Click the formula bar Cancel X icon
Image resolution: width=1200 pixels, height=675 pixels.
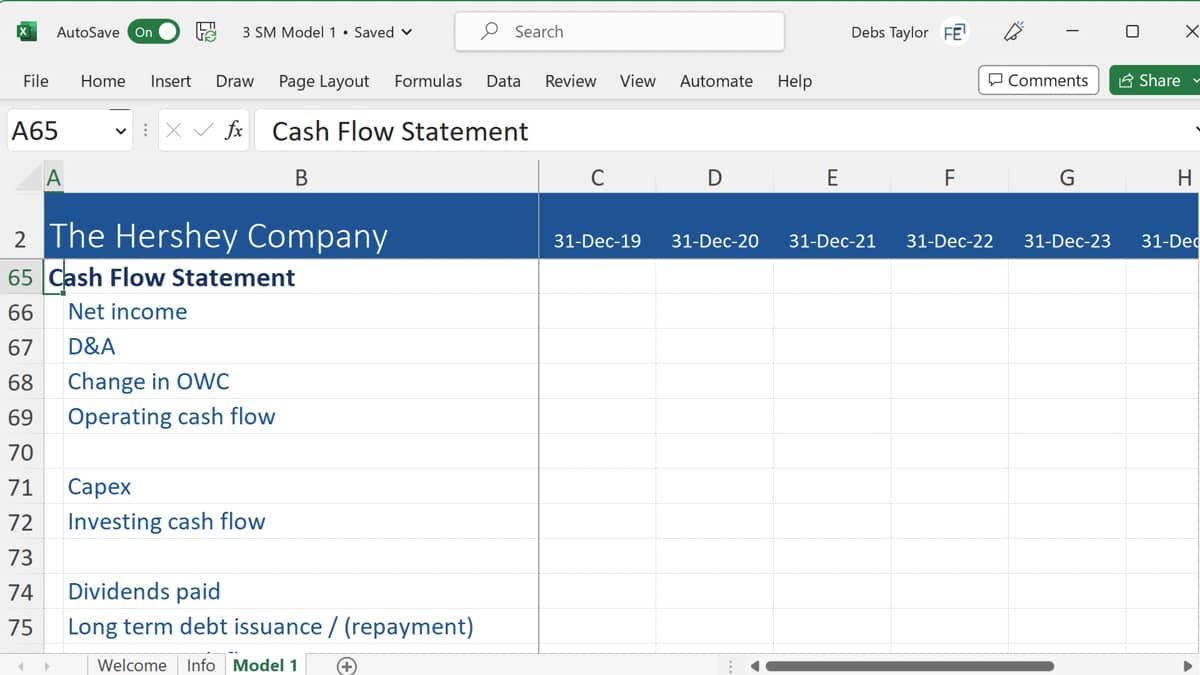173,131
